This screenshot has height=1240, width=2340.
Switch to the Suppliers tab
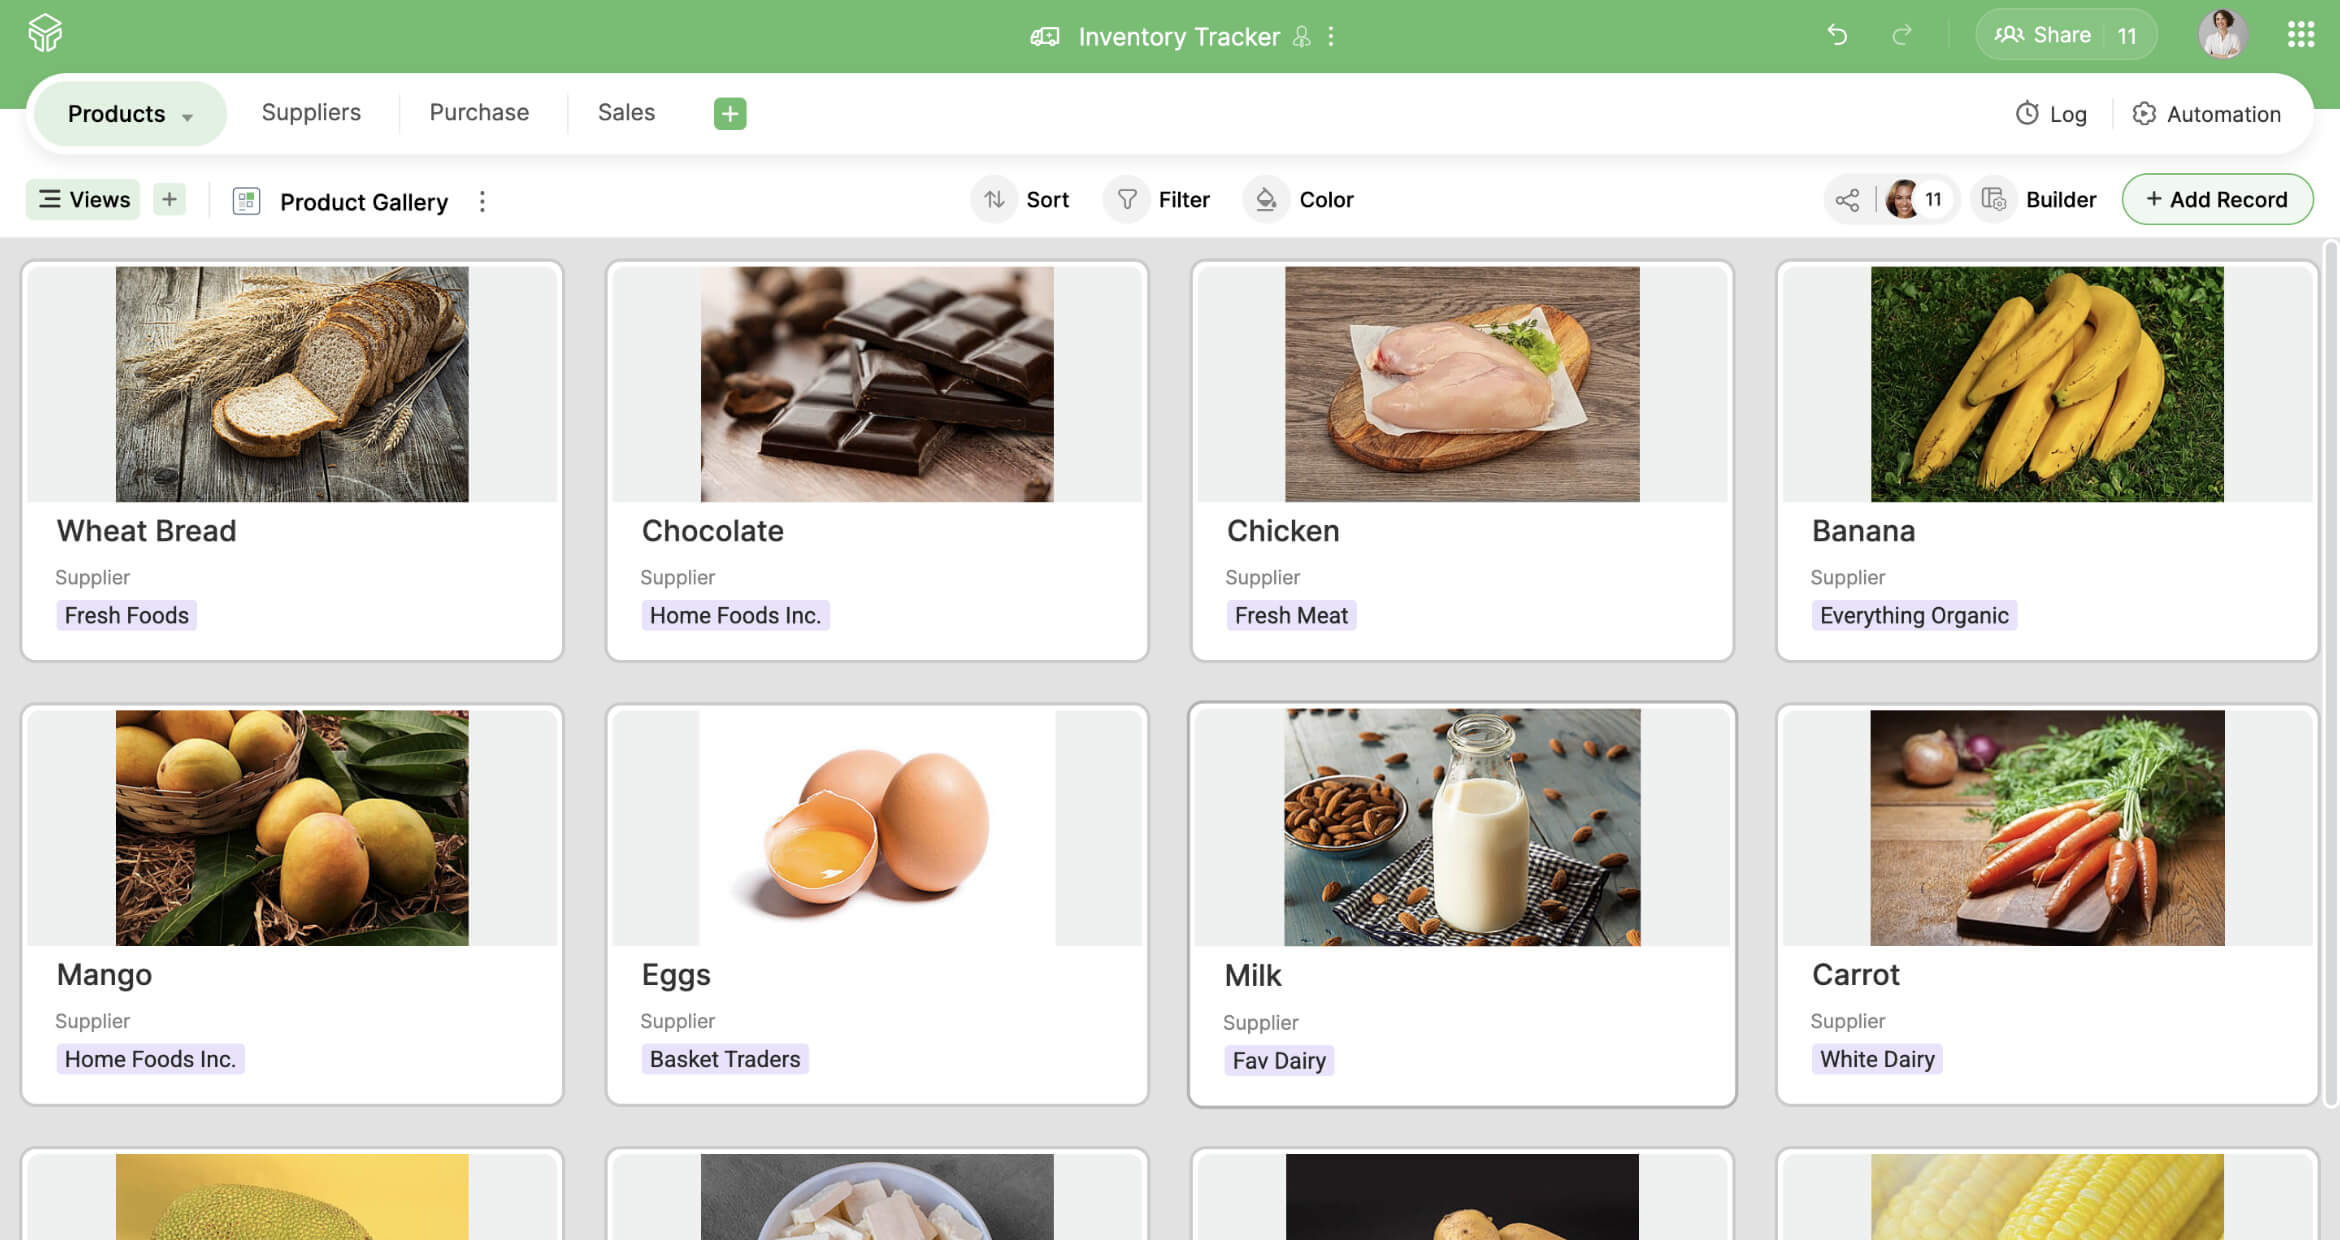point(311,112)
